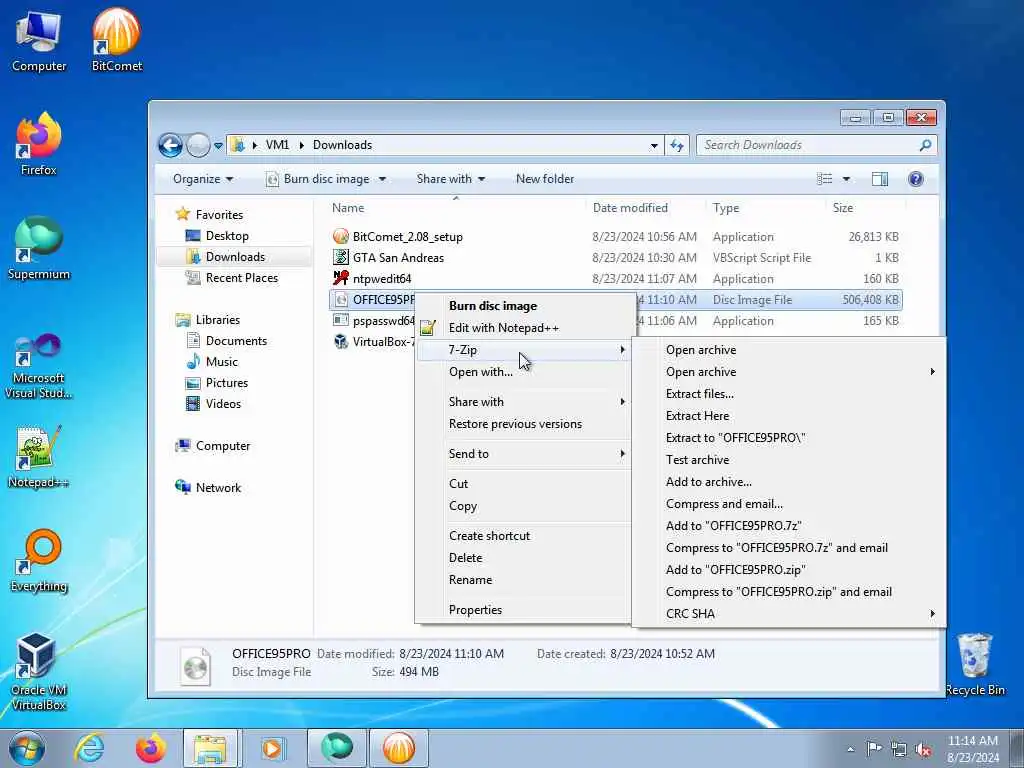Click the muted volume tray icon
This screenshot has width=1024, height=768.
pyautogui.click(x=923, y=750)
